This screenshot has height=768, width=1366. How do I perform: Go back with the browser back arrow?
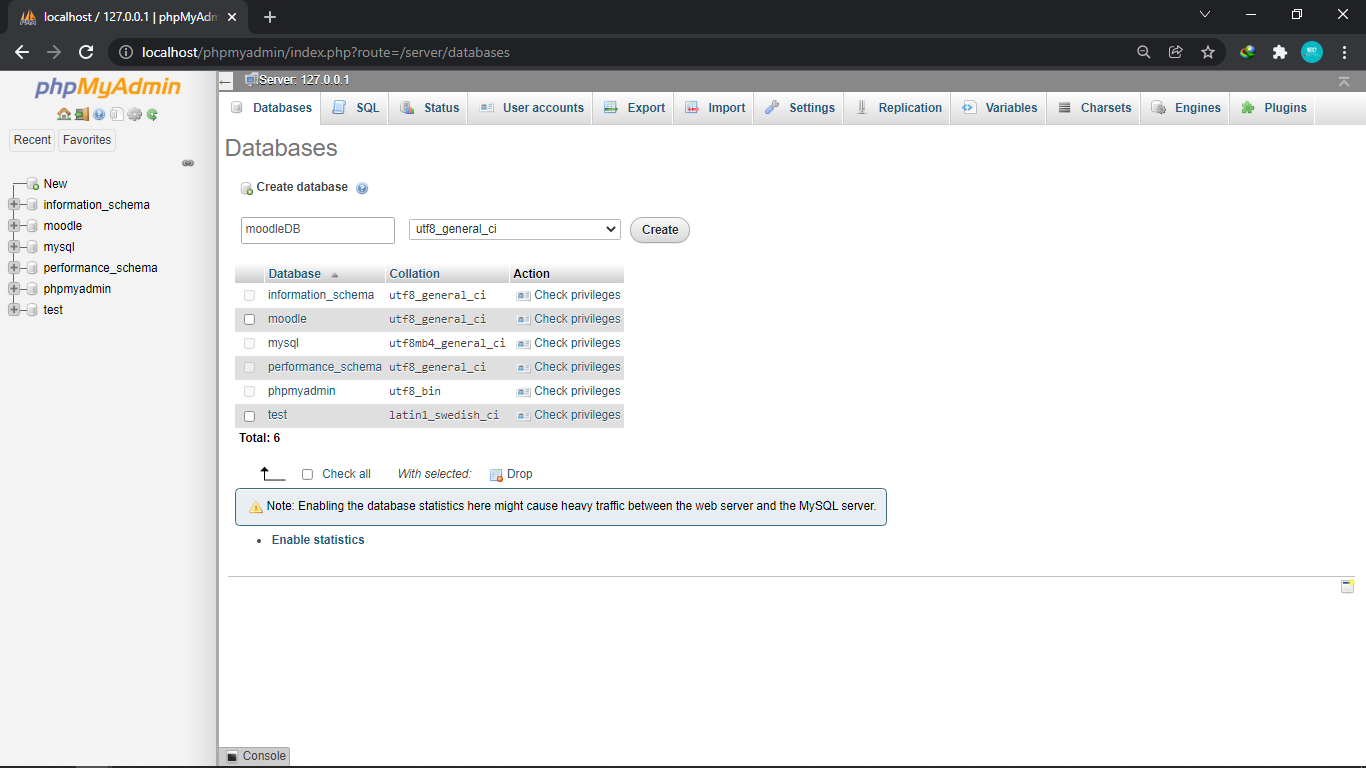coord(22,52)
